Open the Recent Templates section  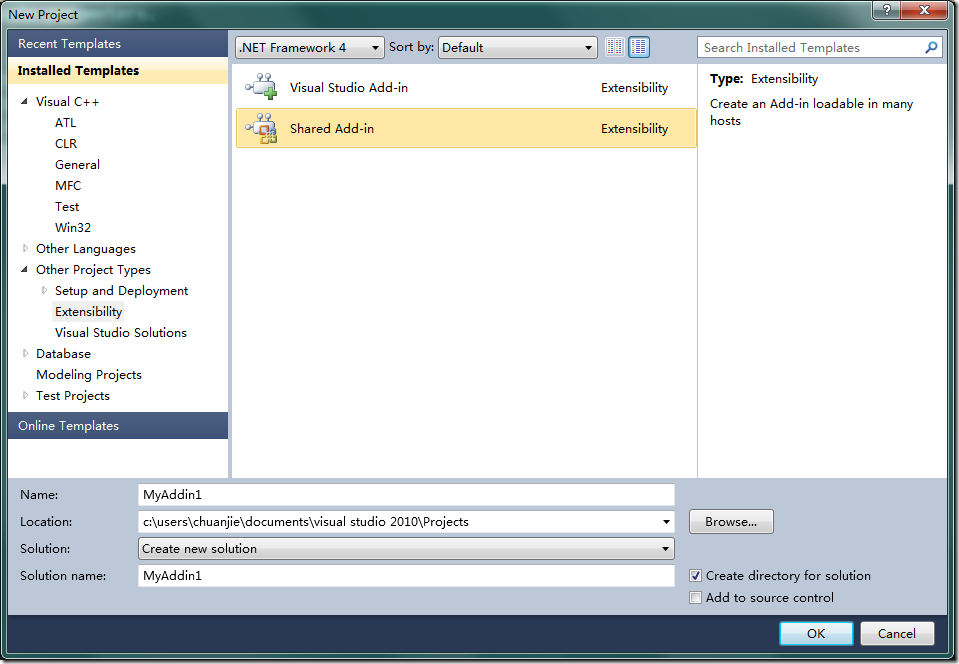coord(118,43)
